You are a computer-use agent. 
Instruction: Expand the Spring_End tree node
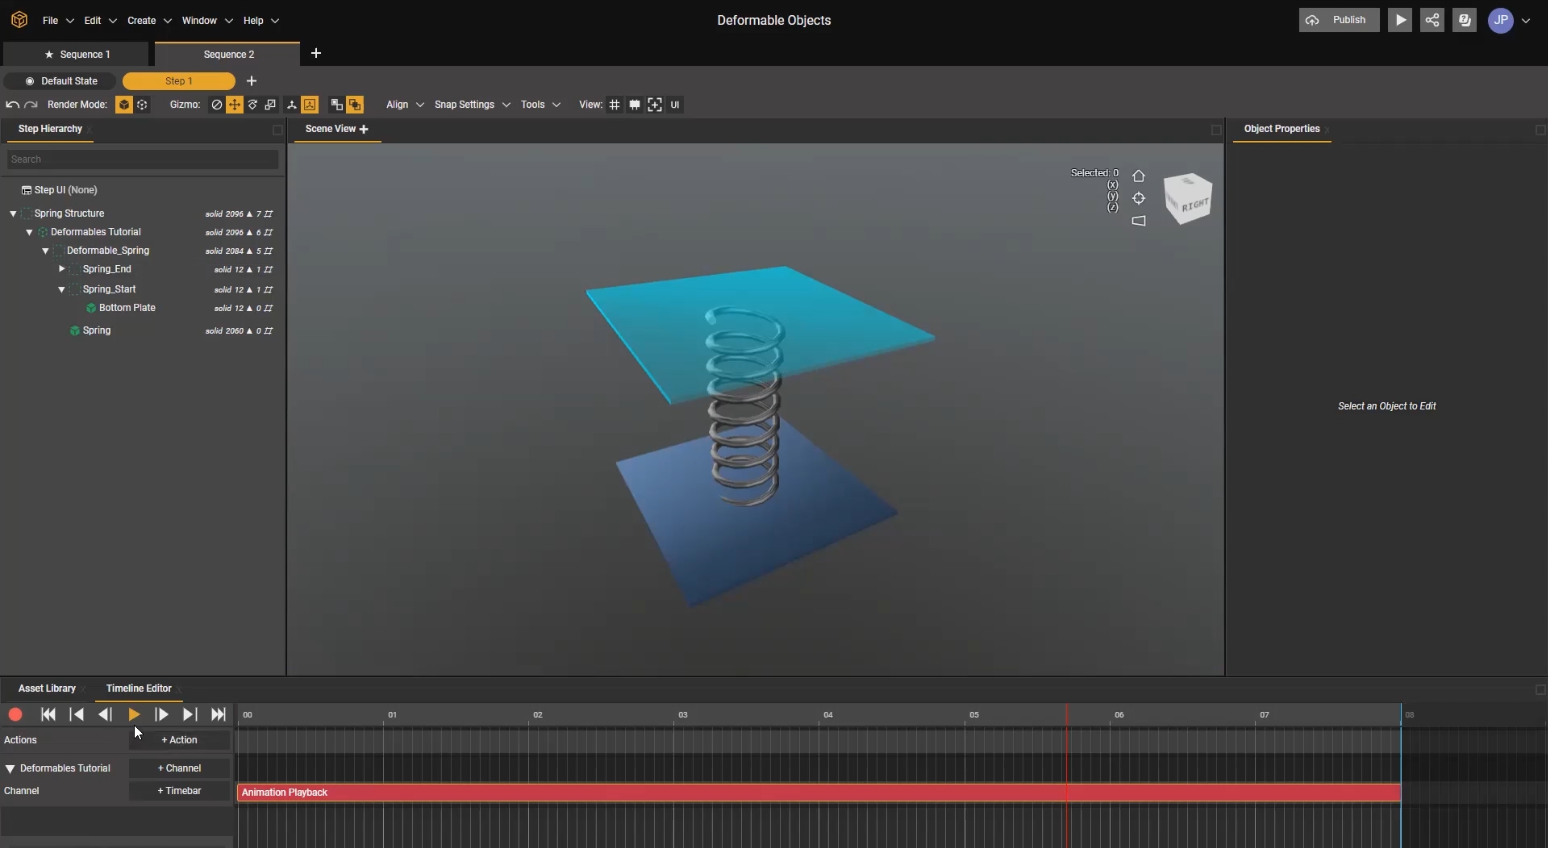coord(62,269)
